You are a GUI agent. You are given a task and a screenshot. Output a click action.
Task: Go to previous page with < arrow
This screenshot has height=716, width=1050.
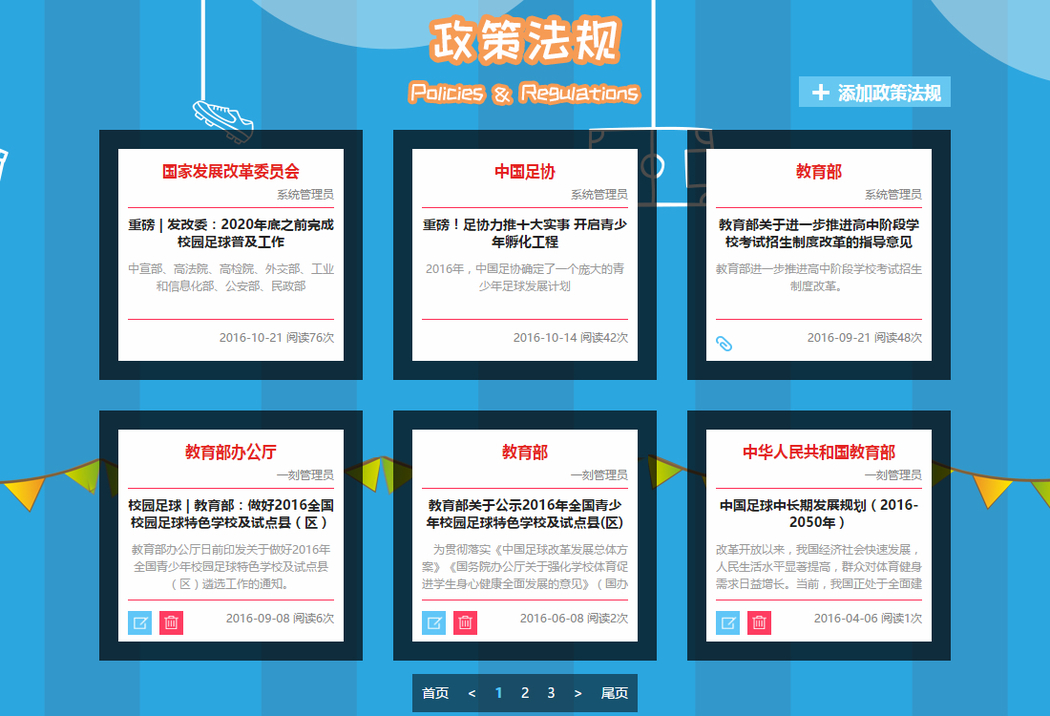pyautogui.click(x=472, y=693)
